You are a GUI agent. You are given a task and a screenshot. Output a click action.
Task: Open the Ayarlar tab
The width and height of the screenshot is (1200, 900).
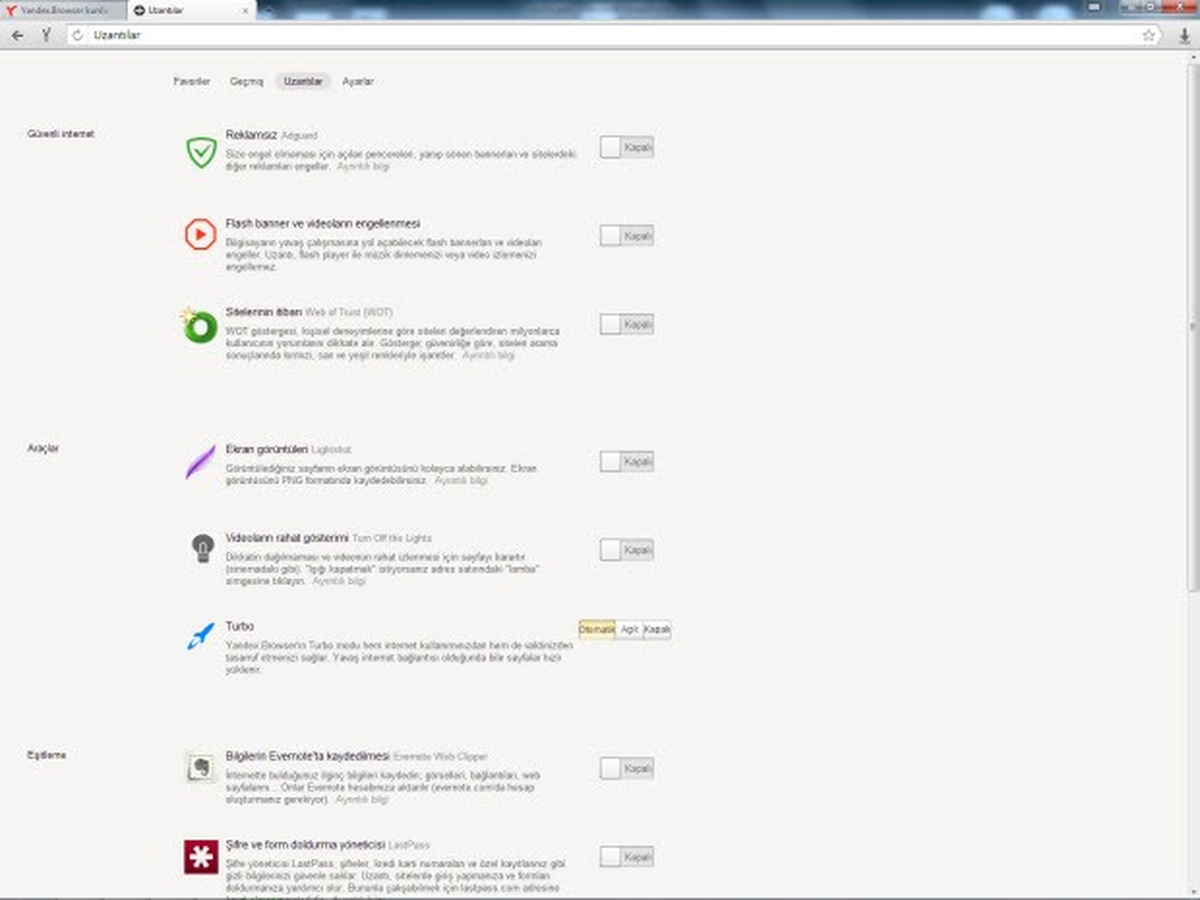tap(358, 81)
